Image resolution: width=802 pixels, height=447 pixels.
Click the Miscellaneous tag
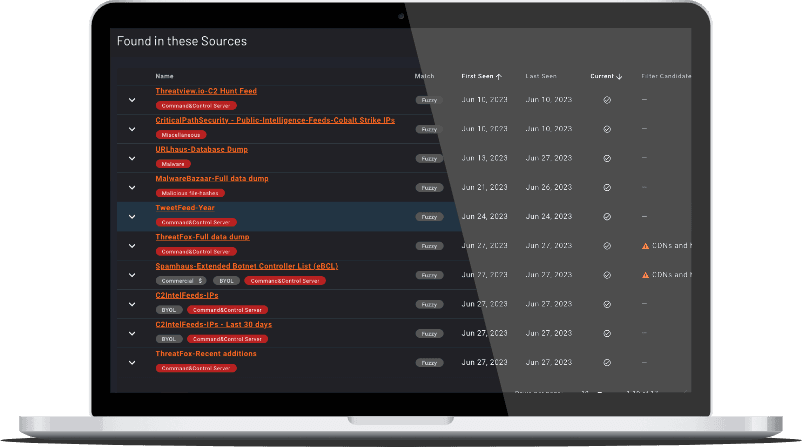[x=181, y=135]
